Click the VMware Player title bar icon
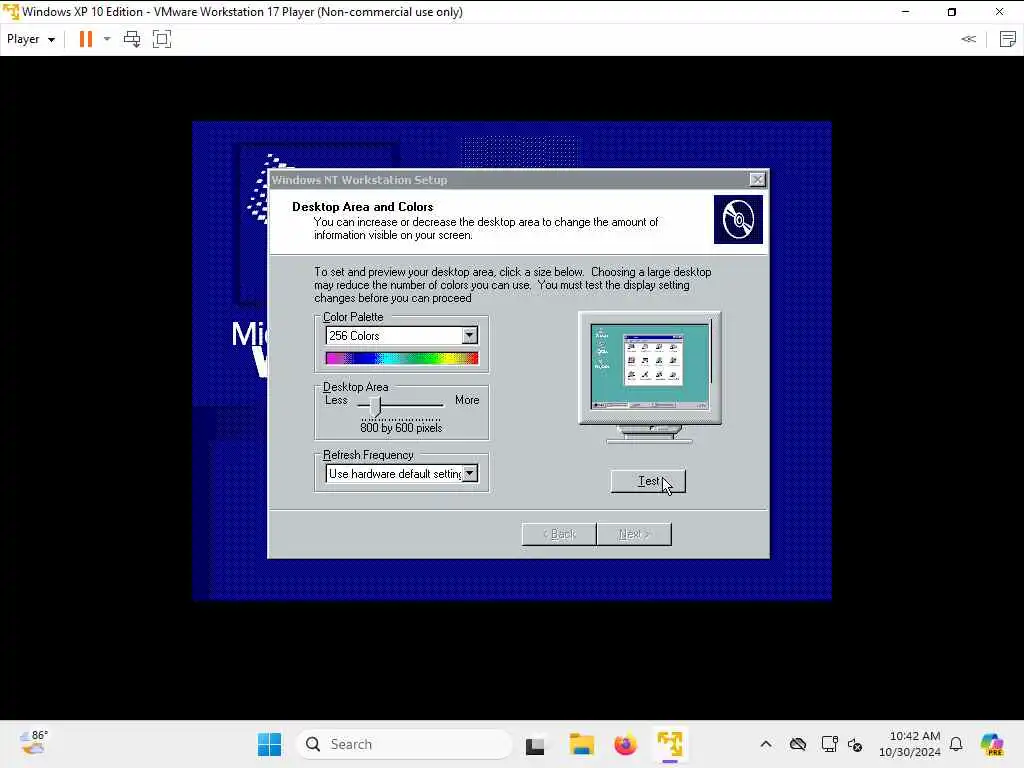This screenshot has height=768, width=1024. (x=10, y=12)
